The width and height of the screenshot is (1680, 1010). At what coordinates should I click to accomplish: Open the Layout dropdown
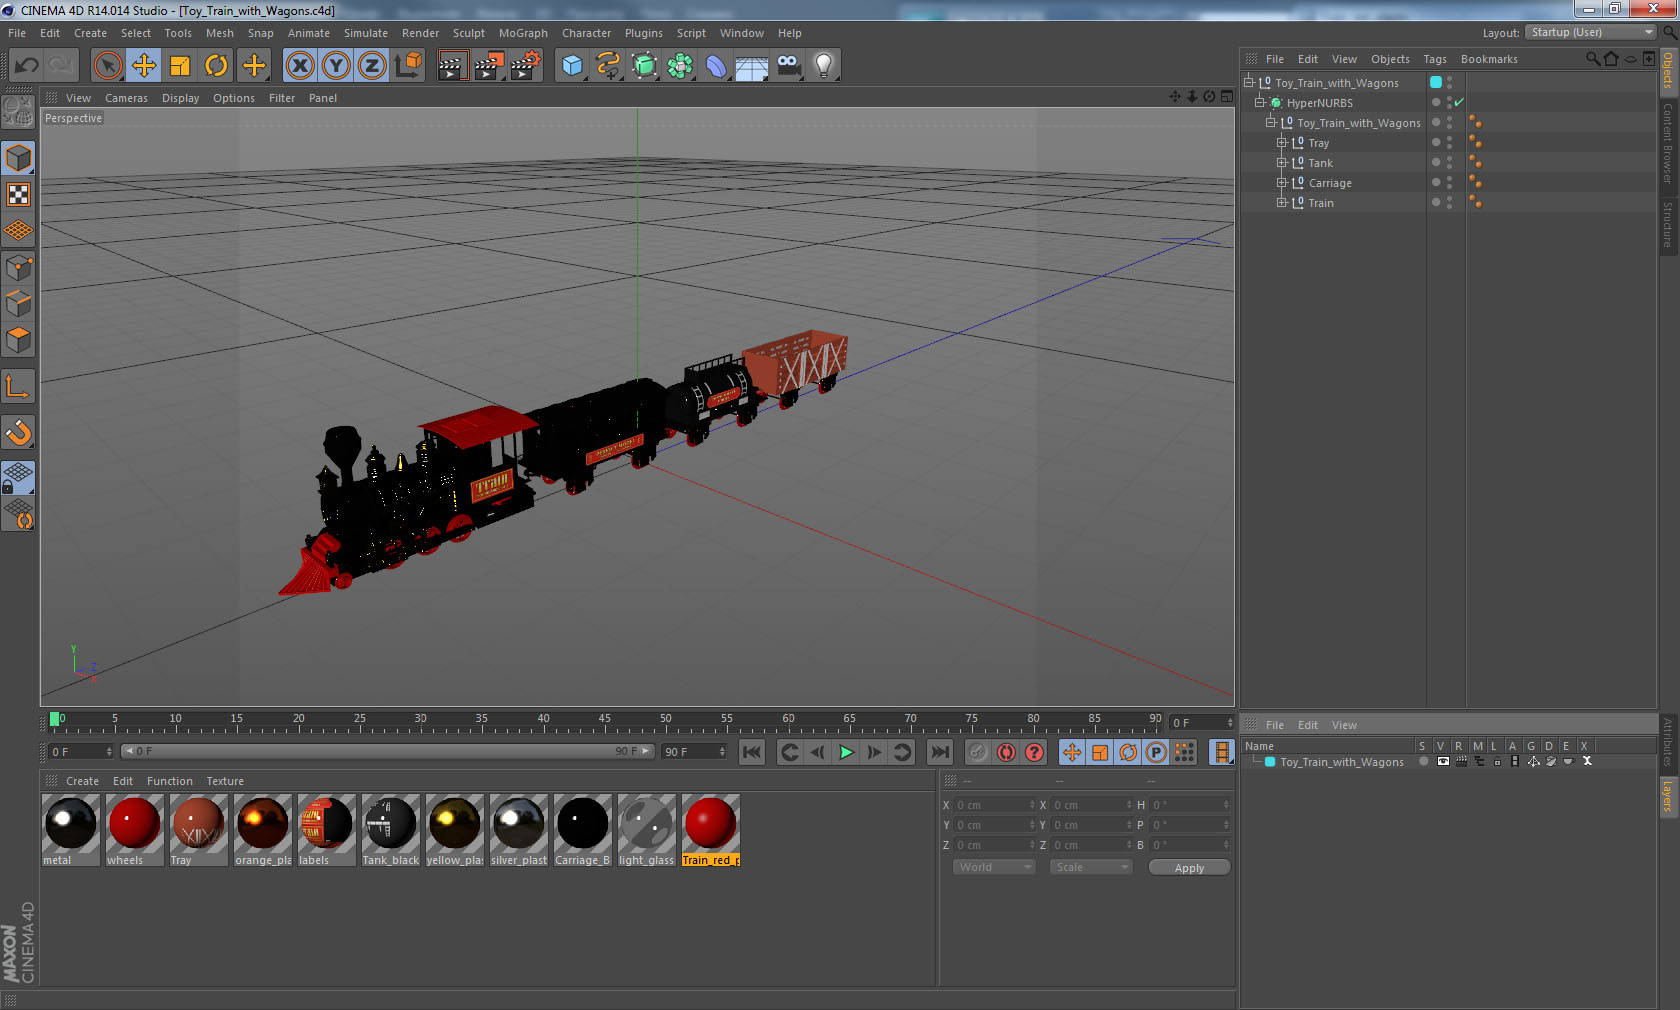[x=1591, y=32]
